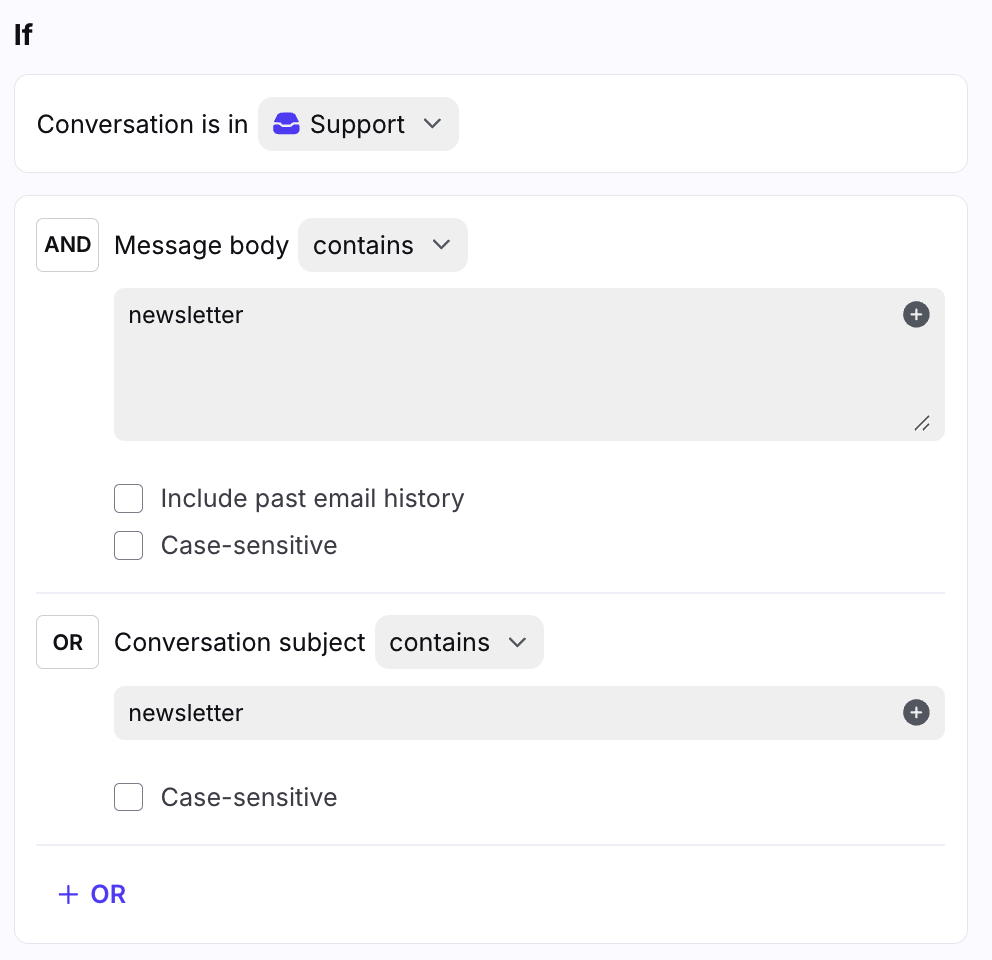992x960 pixels.
Task: Click the conversation subject 'newsletter' input field
Action: (x=500, y=713)
